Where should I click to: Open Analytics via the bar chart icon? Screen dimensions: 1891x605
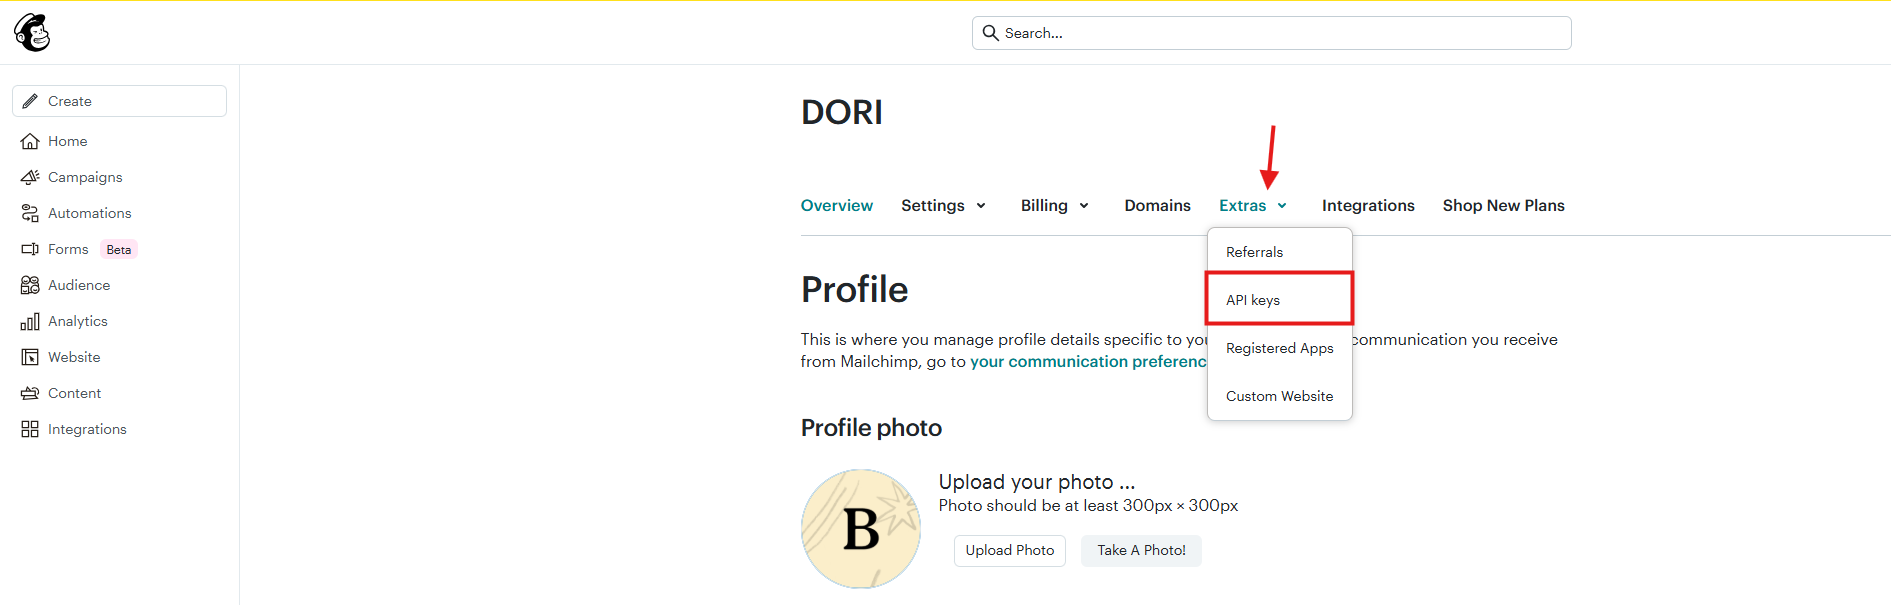tap(30, 321)
